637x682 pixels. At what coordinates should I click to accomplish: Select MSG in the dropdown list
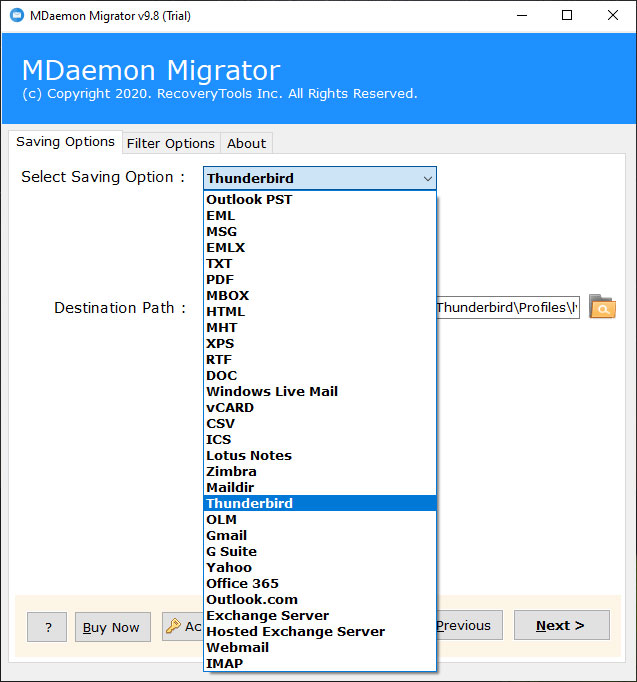[x=320, y=232]
